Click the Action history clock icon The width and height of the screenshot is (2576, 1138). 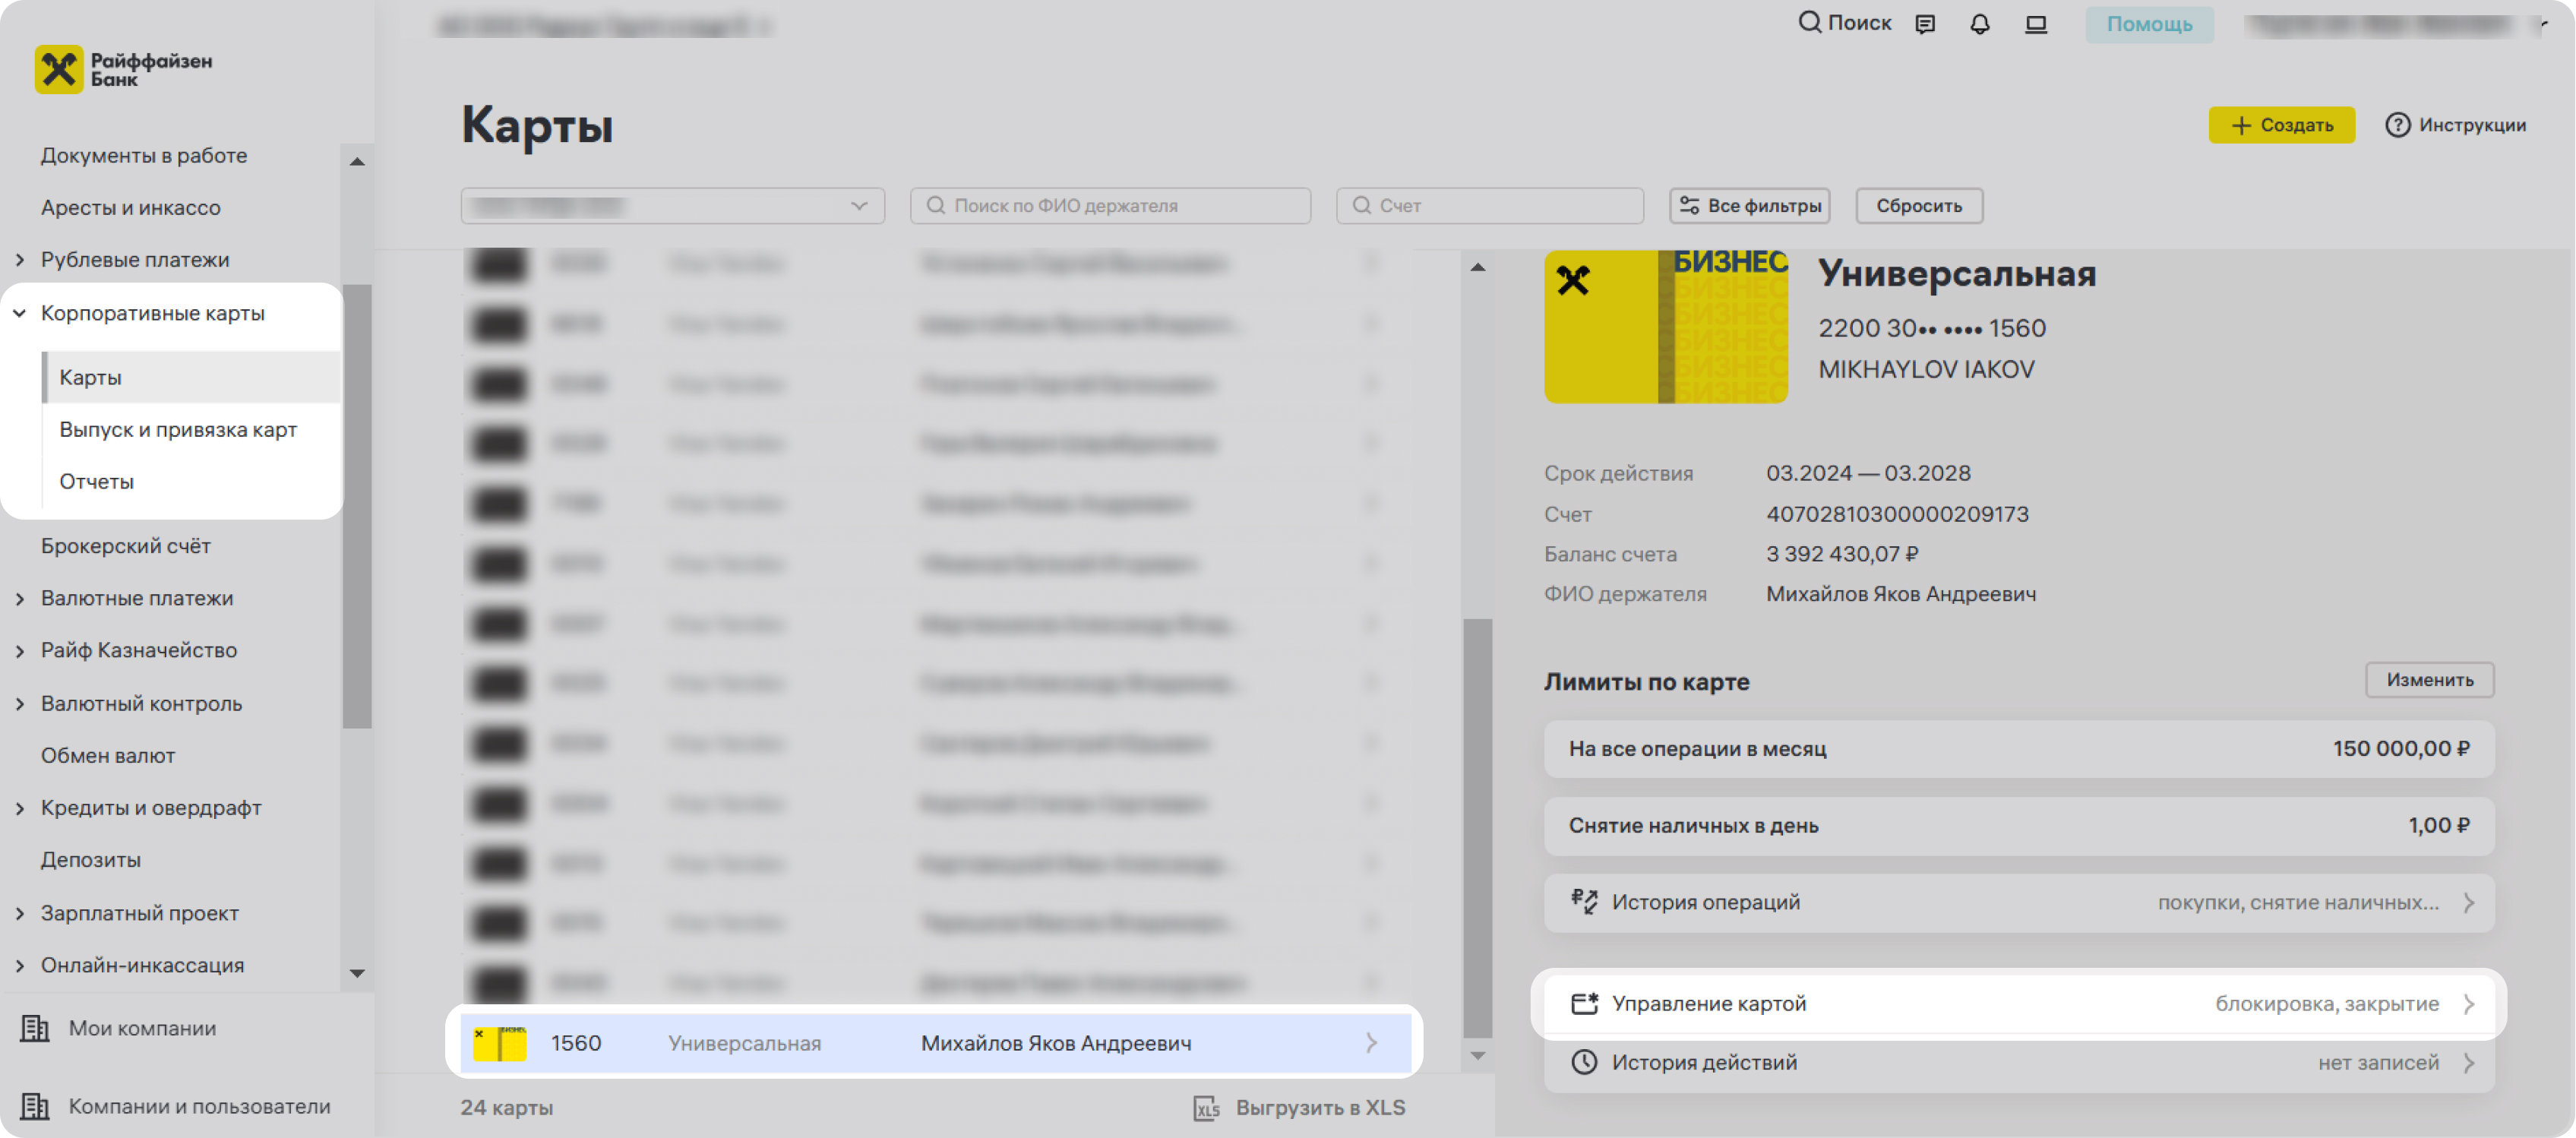[x=1584, y=1062]
